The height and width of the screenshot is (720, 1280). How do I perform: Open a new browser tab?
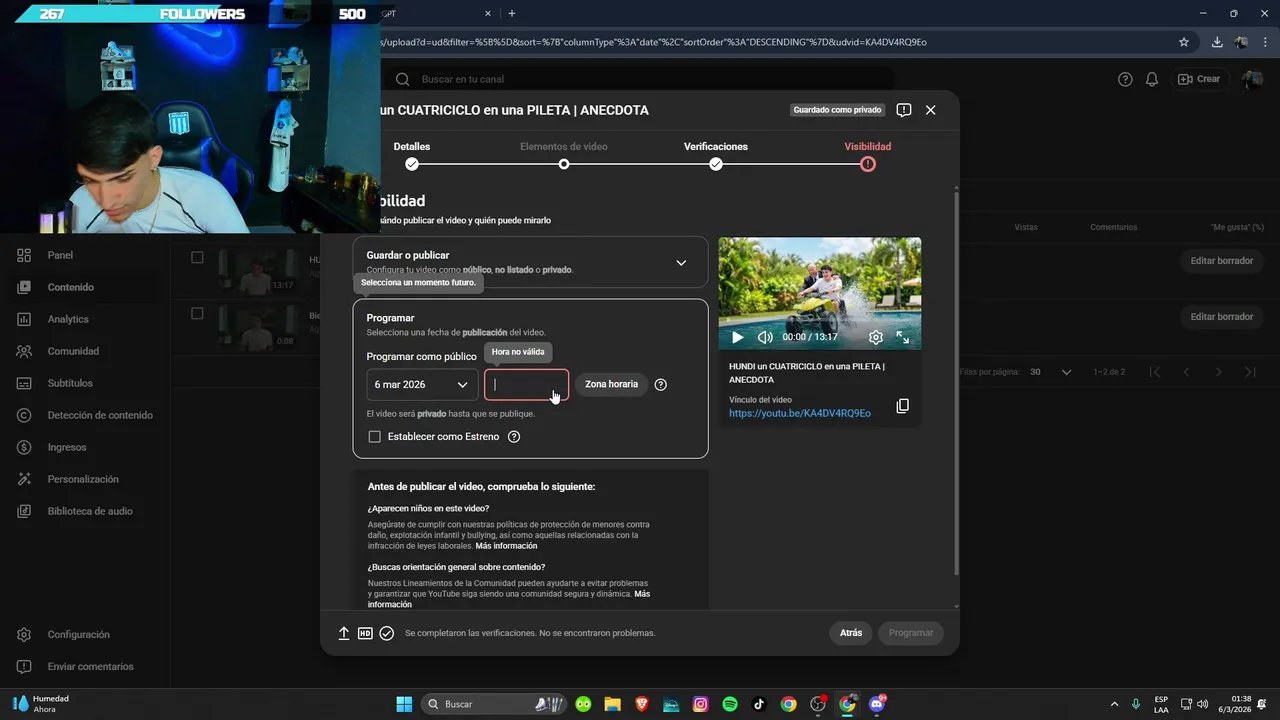pos(512,13)
